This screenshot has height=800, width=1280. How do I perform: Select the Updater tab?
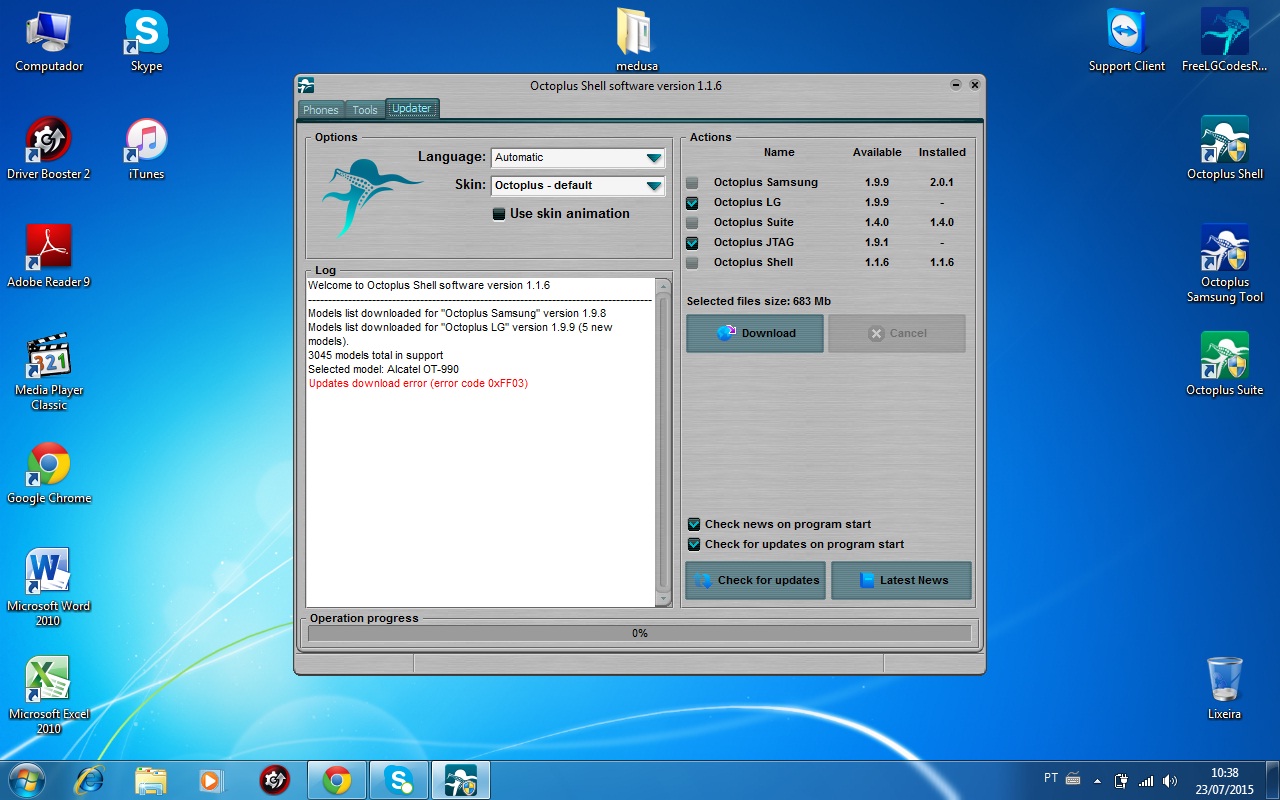(x=412, y=109)
